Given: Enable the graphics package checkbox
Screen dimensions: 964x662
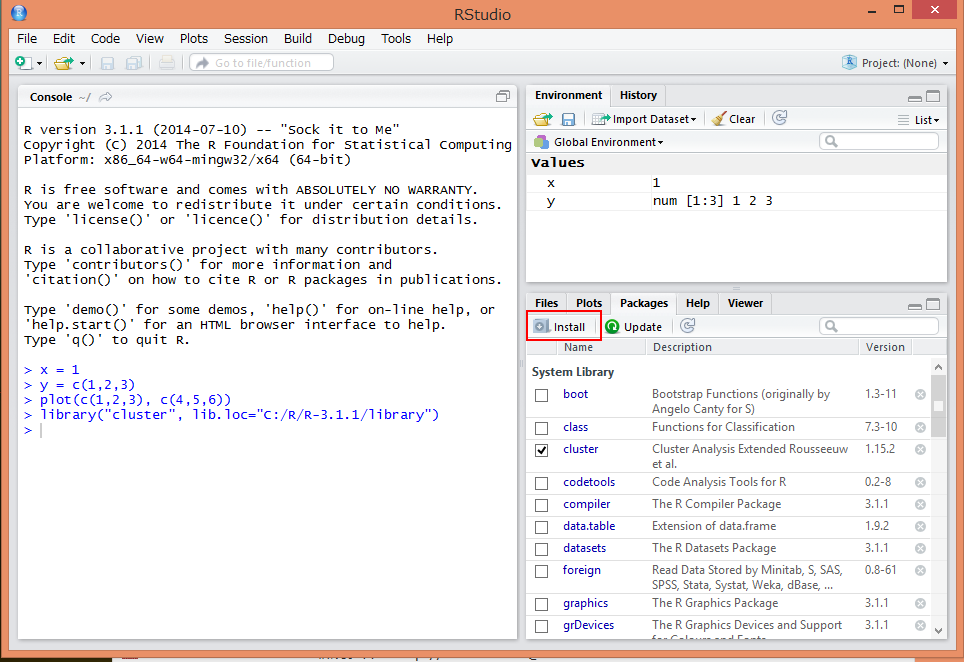Looking at the screenshot, I should [x=542, y=605].
